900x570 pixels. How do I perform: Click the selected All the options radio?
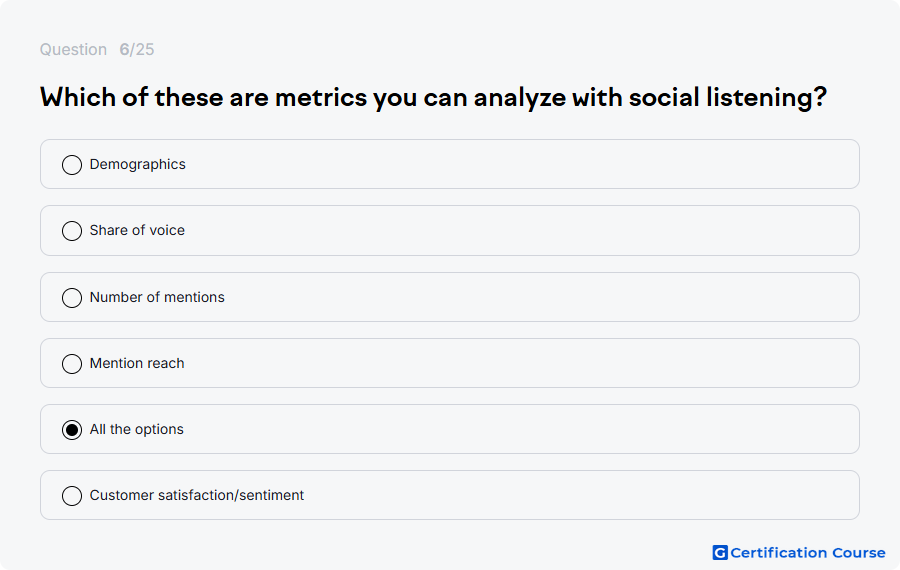tap(72, 429)
